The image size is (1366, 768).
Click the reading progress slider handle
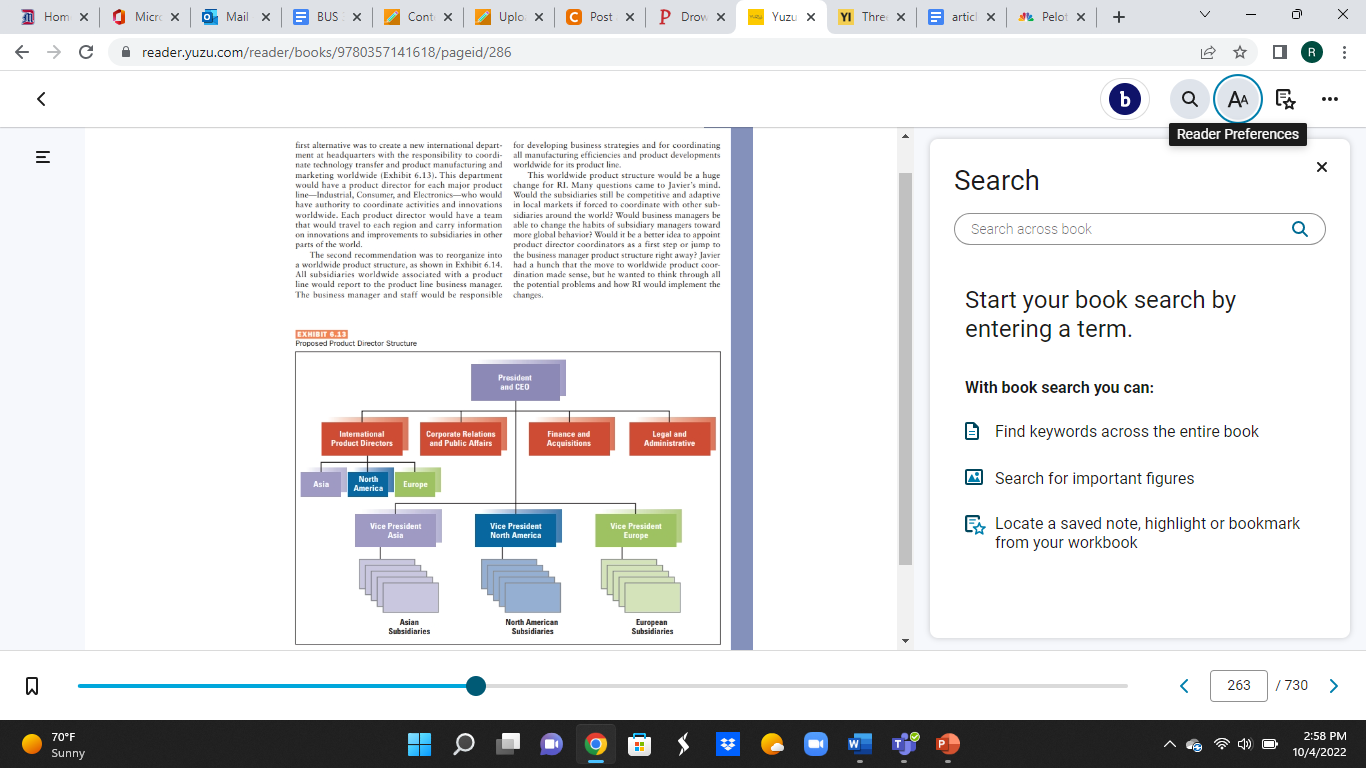tap(476, 686)
